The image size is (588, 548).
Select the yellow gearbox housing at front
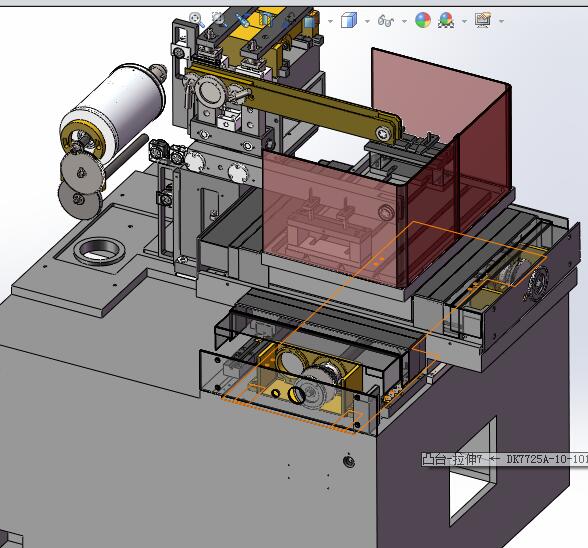[309, 379]
